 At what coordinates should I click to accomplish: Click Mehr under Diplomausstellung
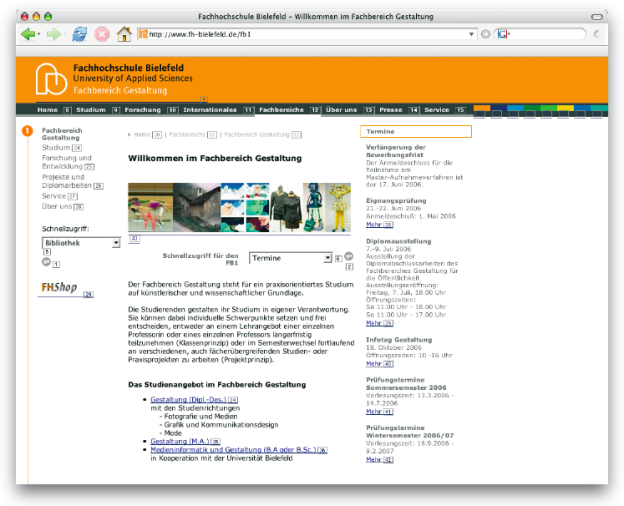coord(374,323)
